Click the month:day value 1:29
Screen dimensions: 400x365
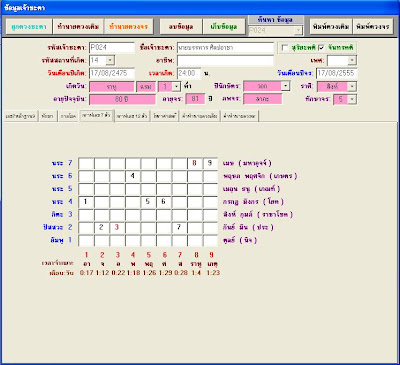point(165,273)
